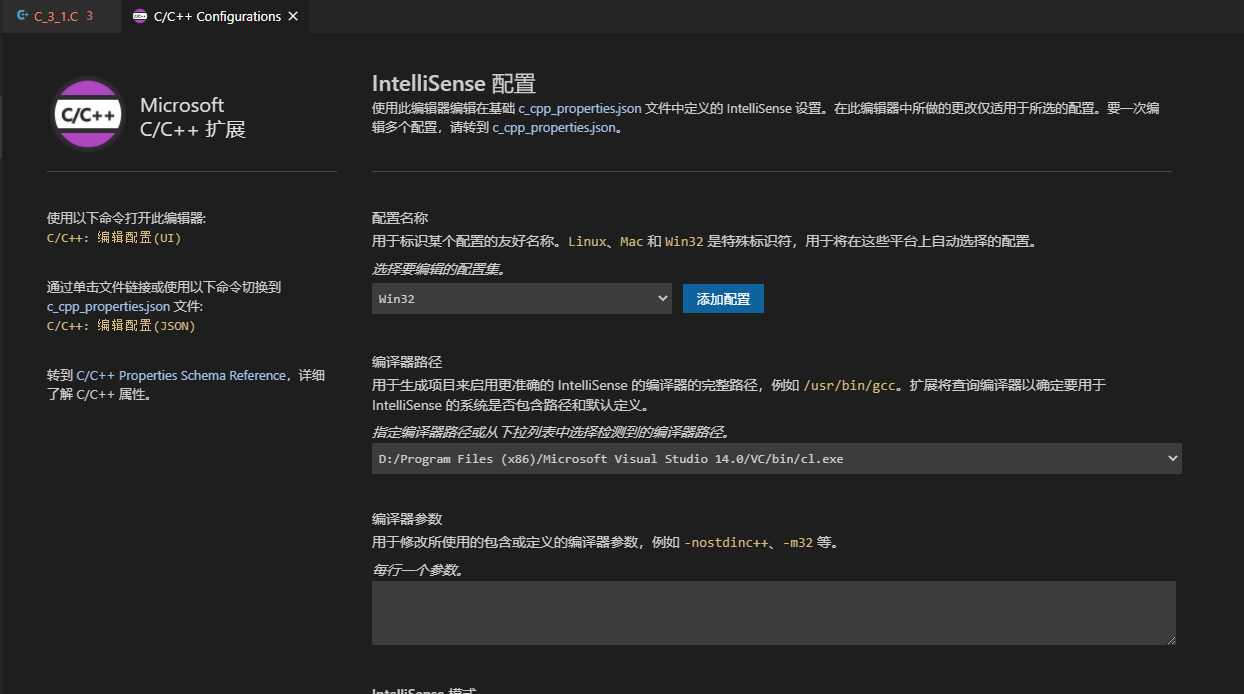
Task: Click inside the 编译器参数 text area
Action: 774,613
